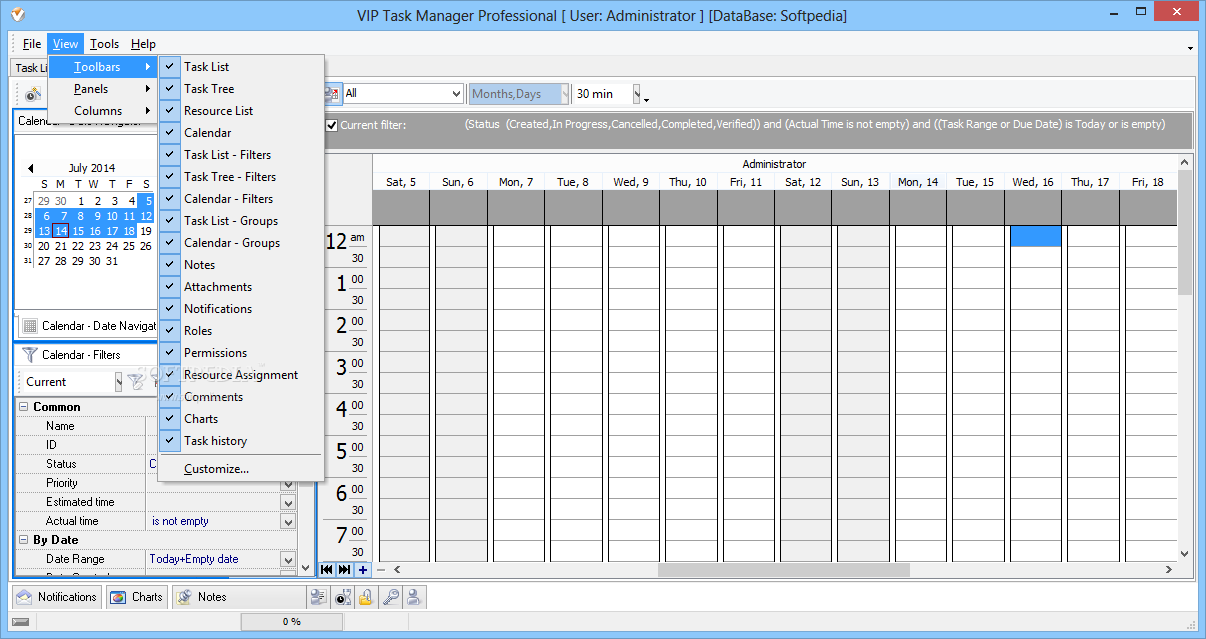Open the Permissions padlock icon

pos(366,597)
